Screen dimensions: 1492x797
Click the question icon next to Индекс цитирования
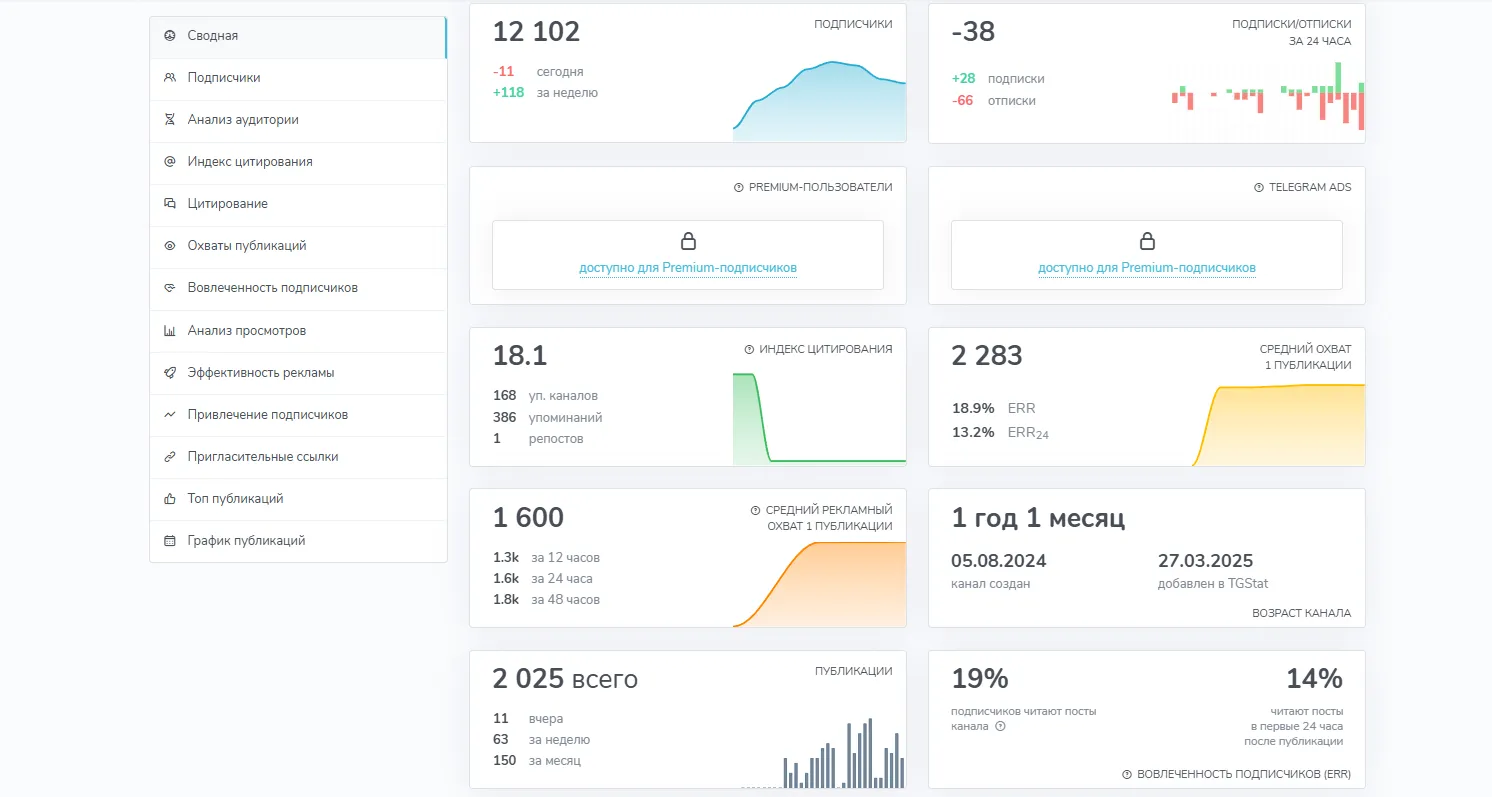point(749,349)
